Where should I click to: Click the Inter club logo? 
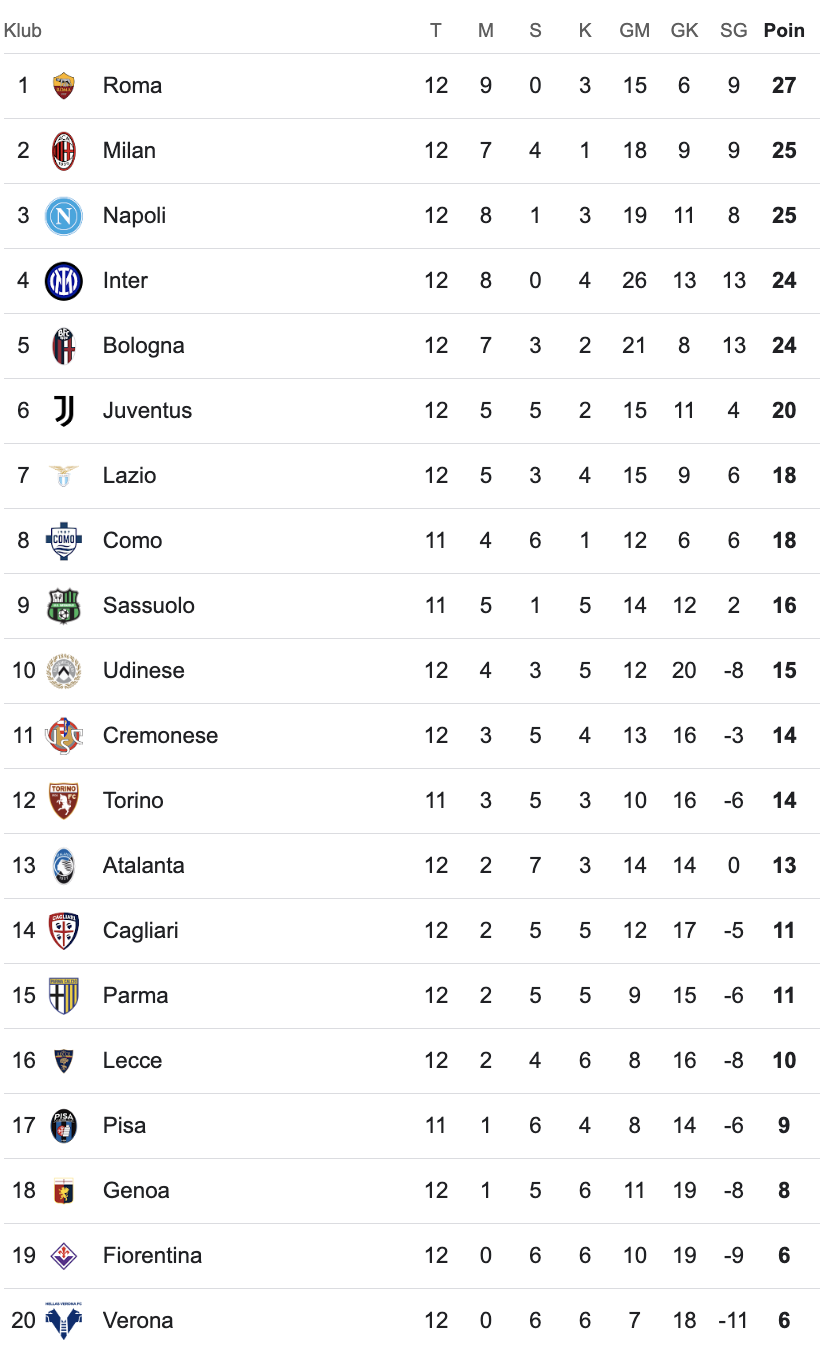[x=64, y=281]
